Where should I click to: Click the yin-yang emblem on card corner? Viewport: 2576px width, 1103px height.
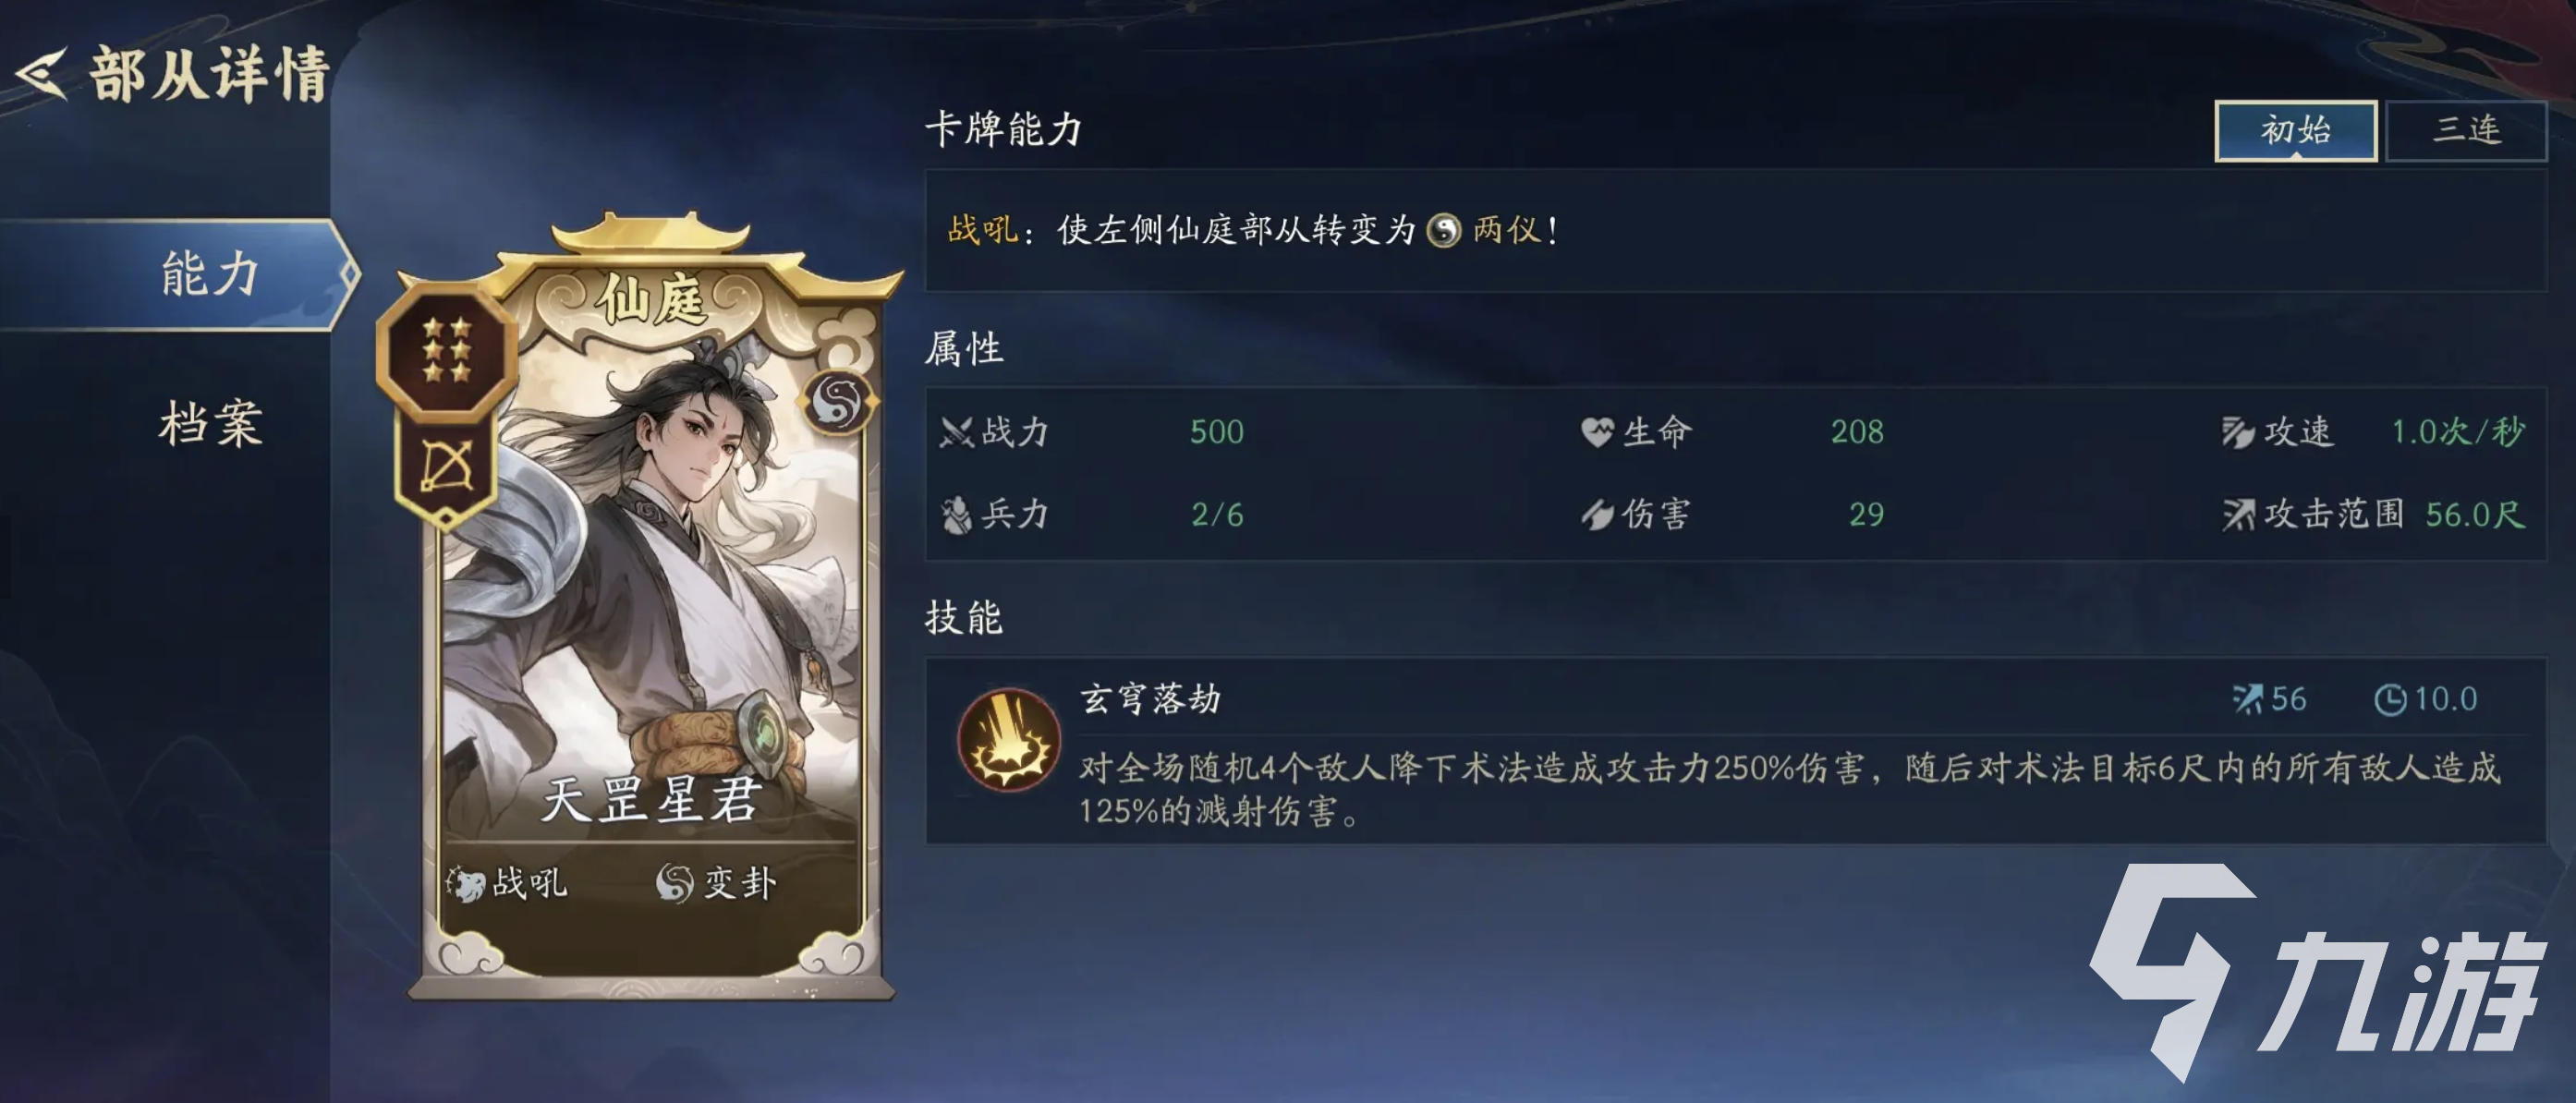click(x=837, y=403)
